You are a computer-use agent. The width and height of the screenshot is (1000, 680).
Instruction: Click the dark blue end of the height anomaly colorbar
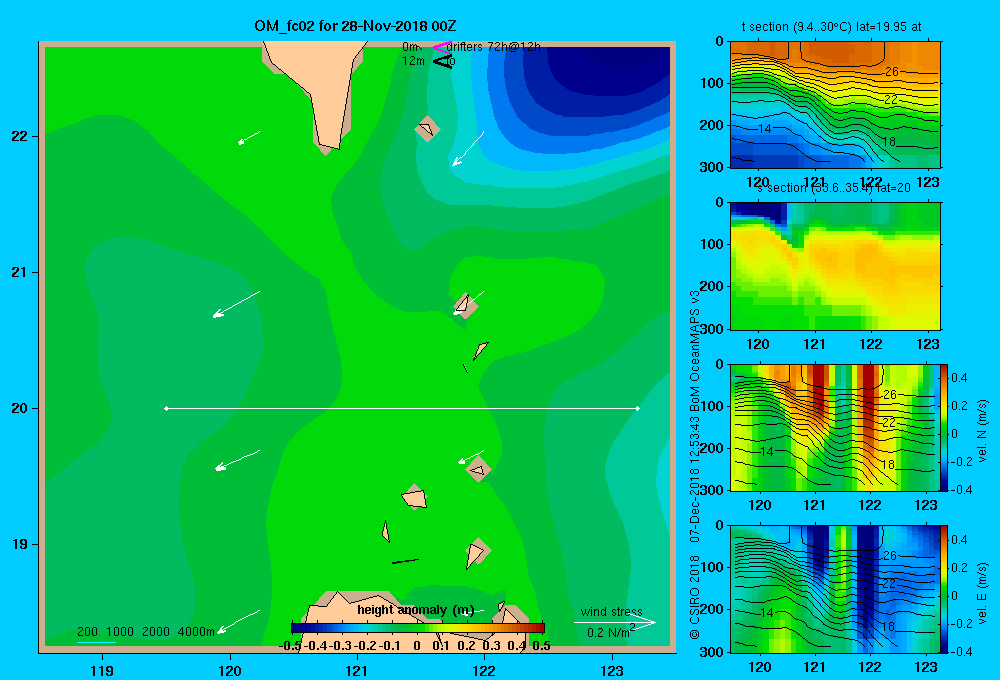tap(297, 628)
